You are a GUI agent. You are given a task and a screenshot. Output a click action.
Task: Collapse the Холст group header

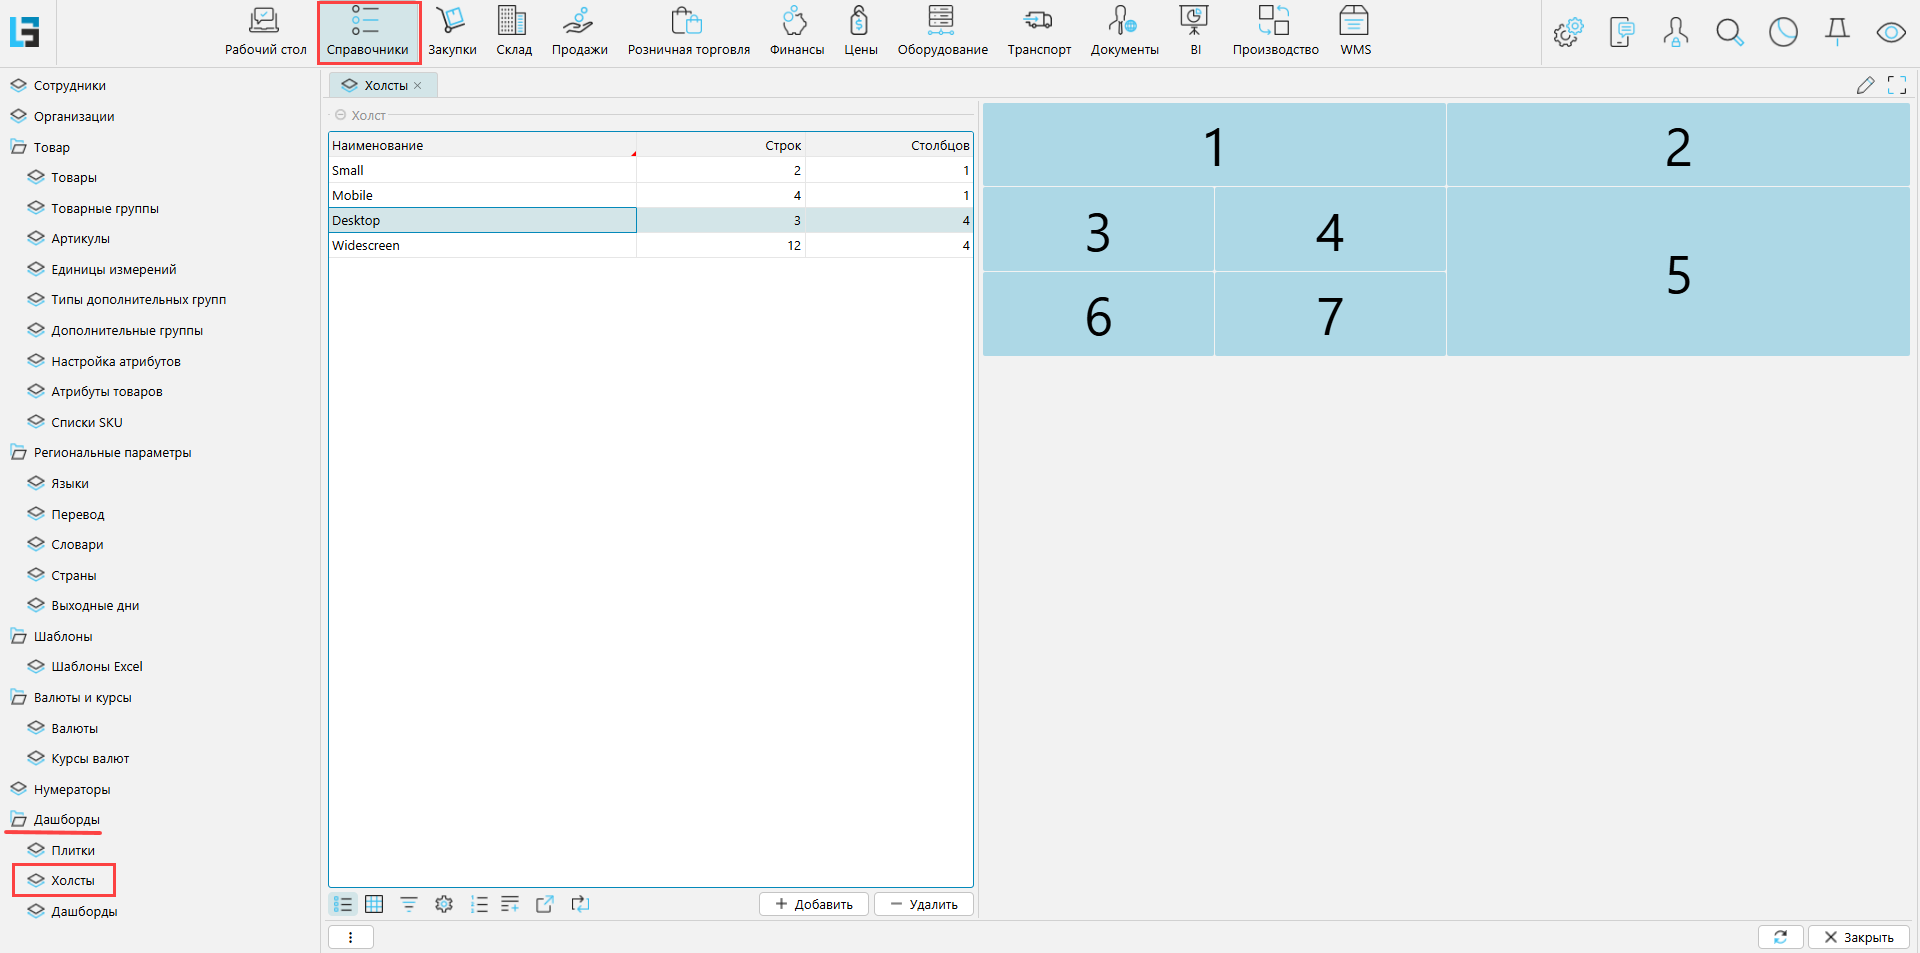coord(341,116)
